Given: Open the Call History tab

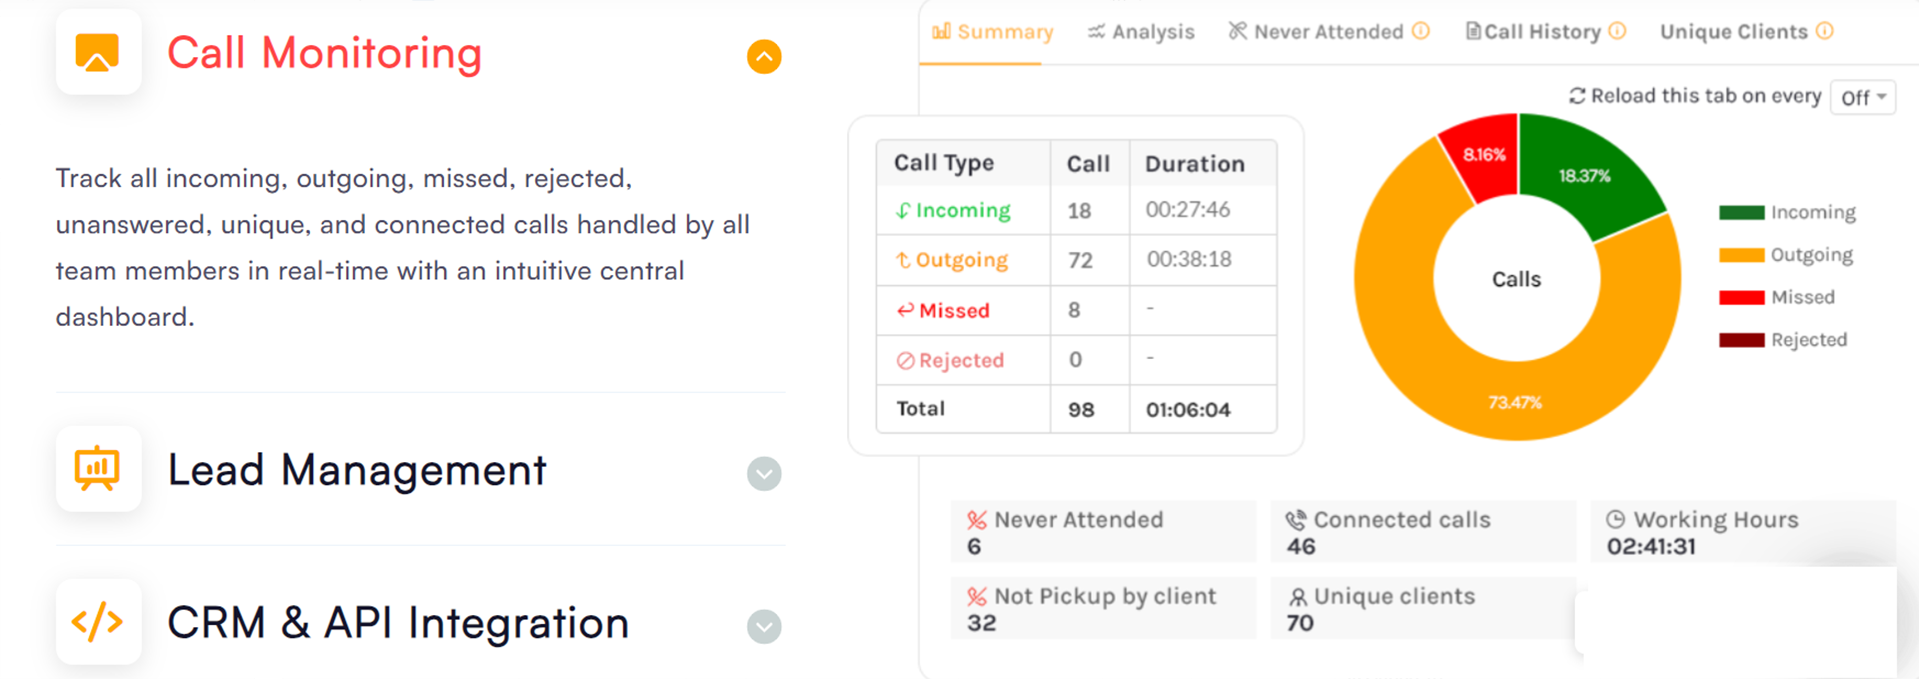Looking at the screenshot, I should (1541, 32).
